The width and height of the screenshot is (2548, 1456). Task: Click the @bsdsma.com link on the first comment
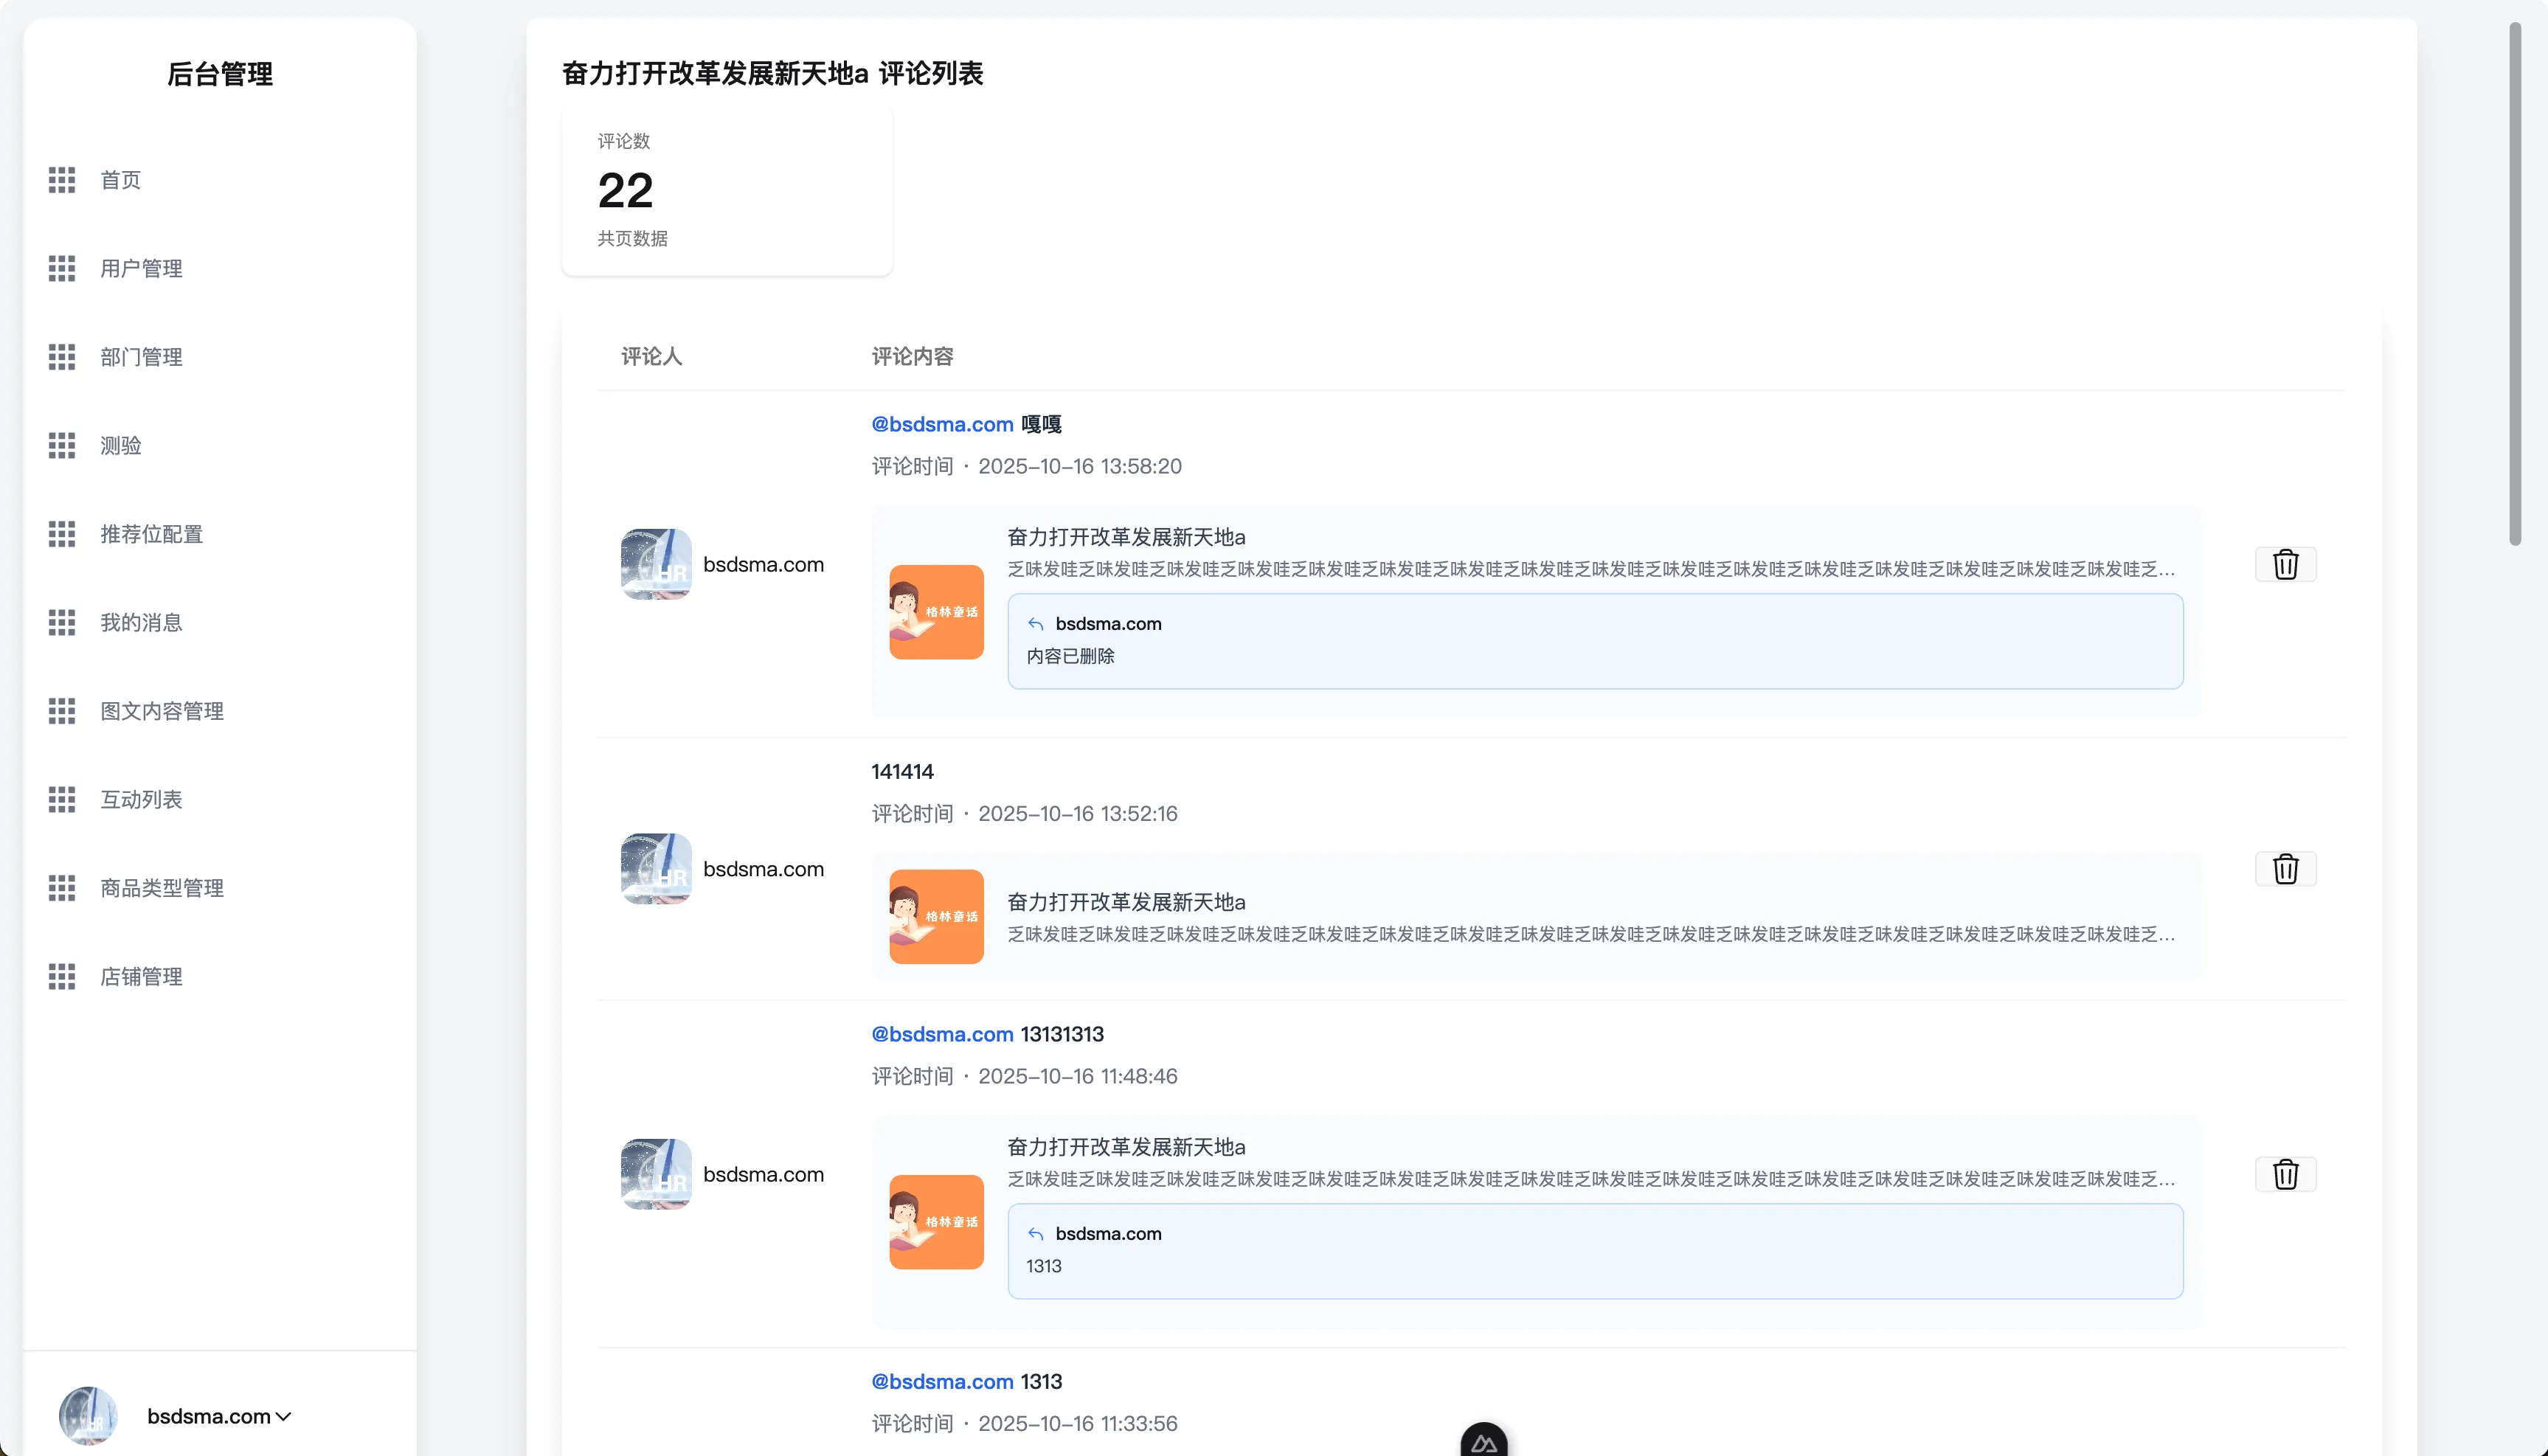tap(942, 424)
